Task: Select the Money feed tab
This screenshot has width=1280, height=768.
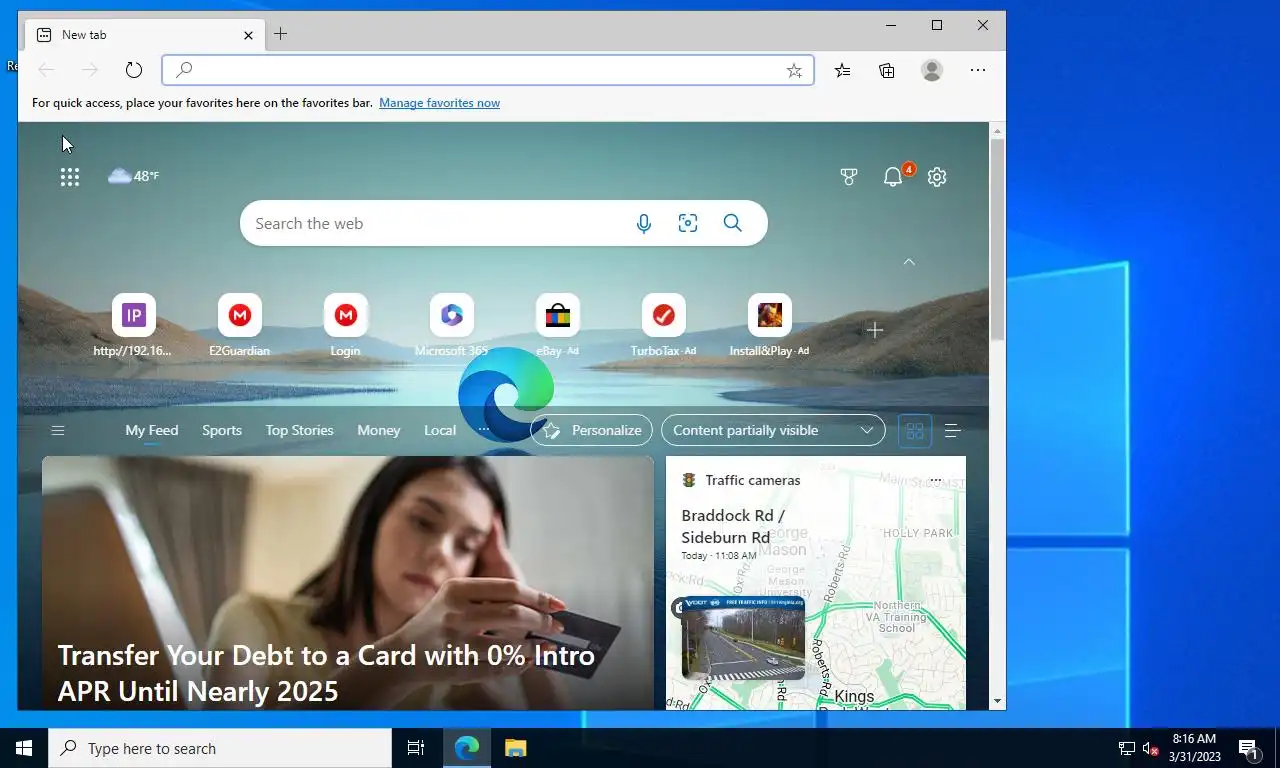Action: click(378, 430)
